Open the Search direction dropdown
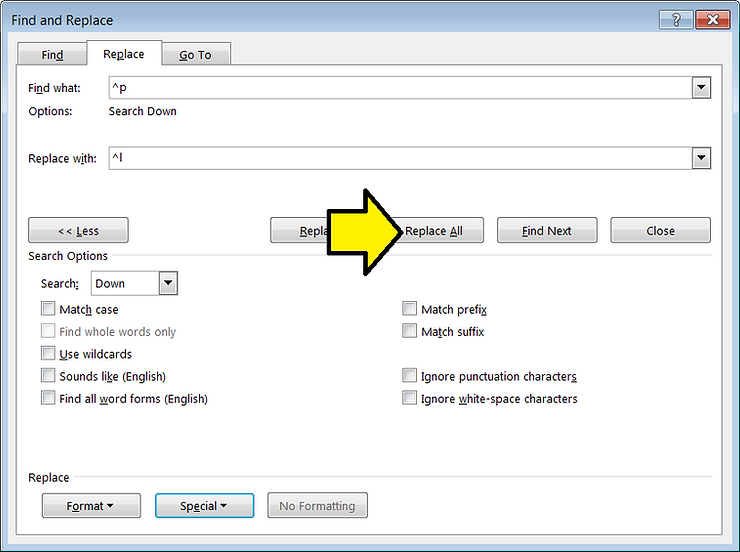Image resolution: width=740 pixels, height=552 pixels. point(168,284)
